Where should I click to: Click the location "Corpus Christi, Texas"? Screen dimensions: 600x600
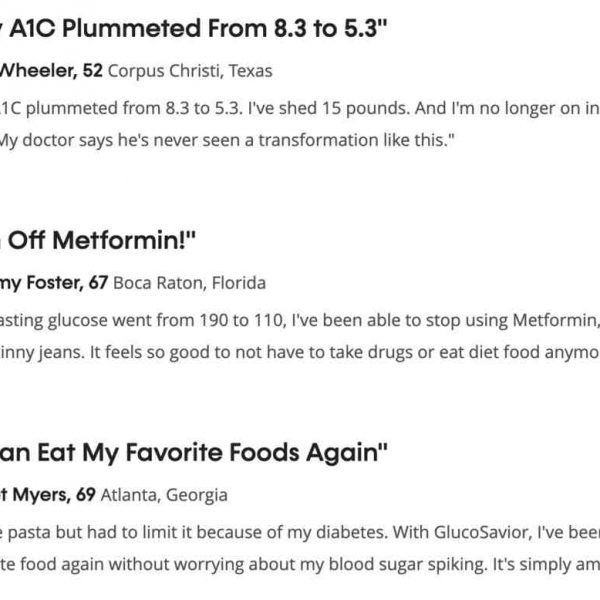[x=189, y=72]
